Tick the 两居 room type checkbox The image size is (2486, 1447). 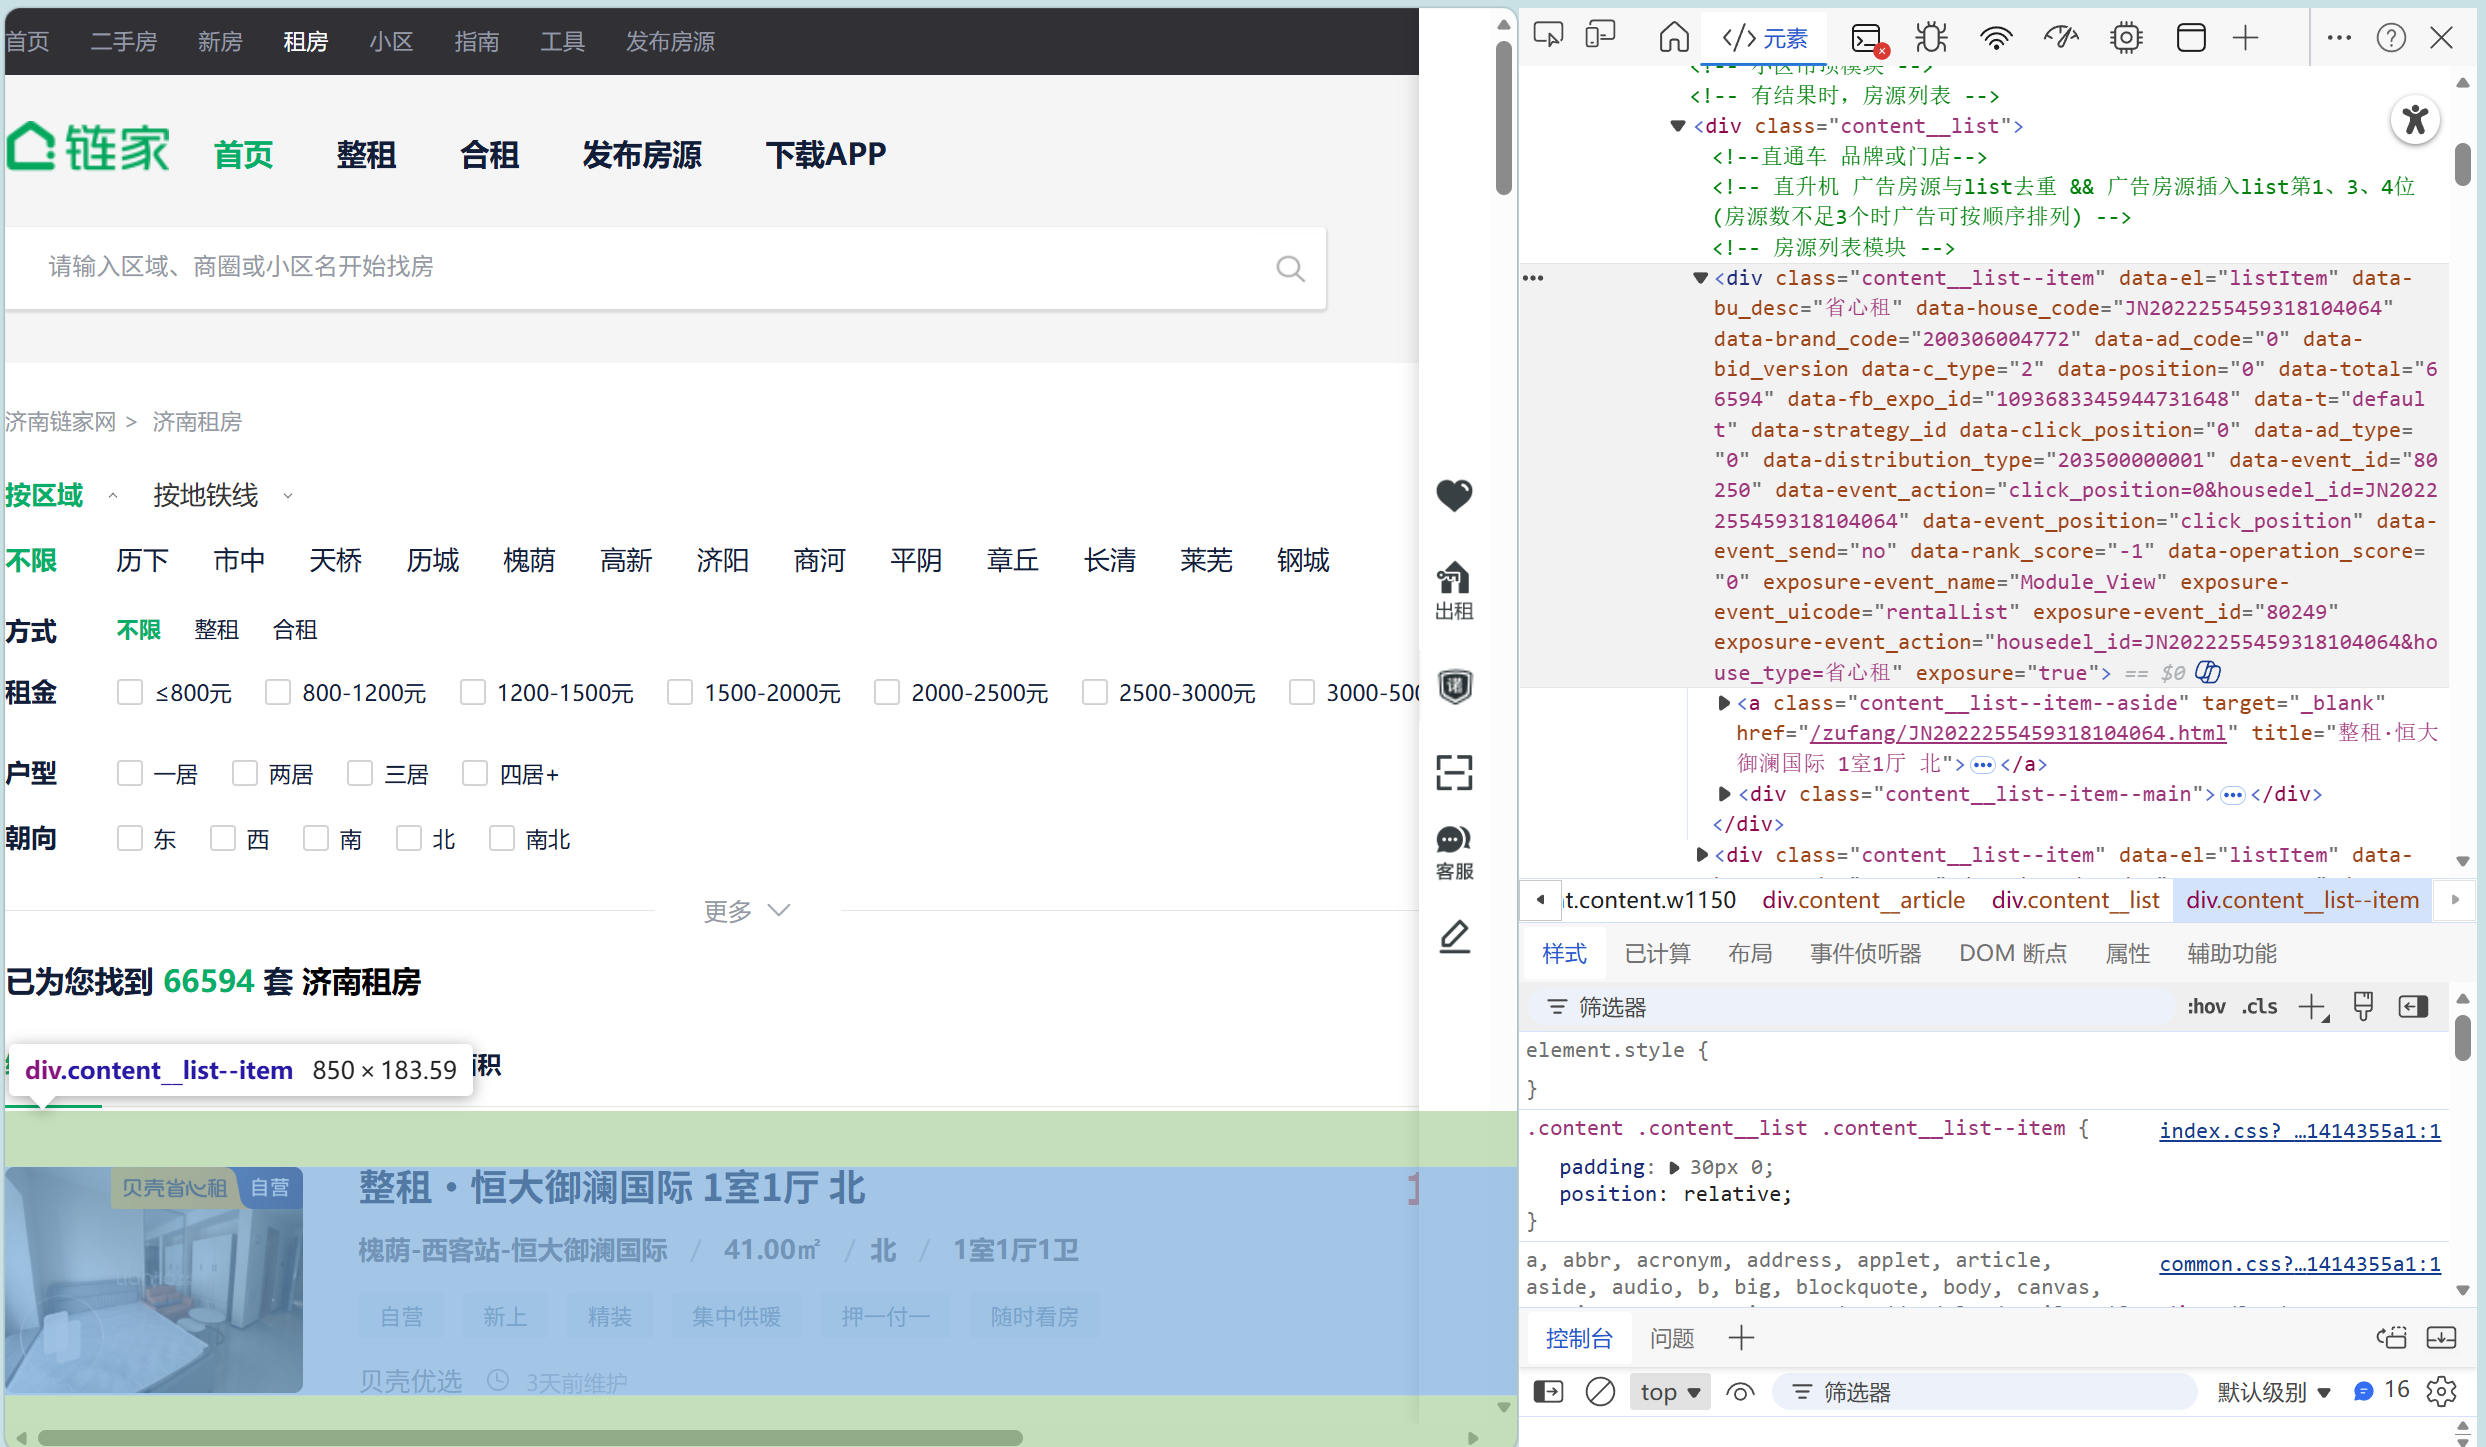click(245, 773)
